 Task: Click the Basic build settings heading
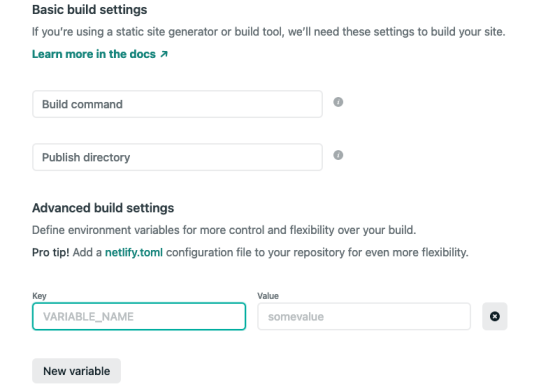pyautogui.click(x=90, y=10)
